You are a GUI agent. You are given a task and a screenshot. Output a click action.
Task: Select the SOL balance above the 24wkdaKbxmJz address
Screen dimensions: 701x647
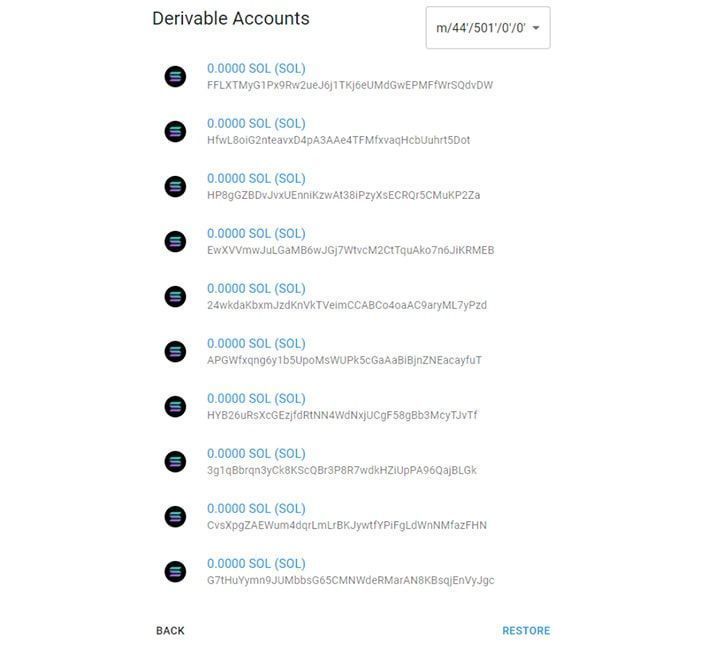click(x=256, y=288)
